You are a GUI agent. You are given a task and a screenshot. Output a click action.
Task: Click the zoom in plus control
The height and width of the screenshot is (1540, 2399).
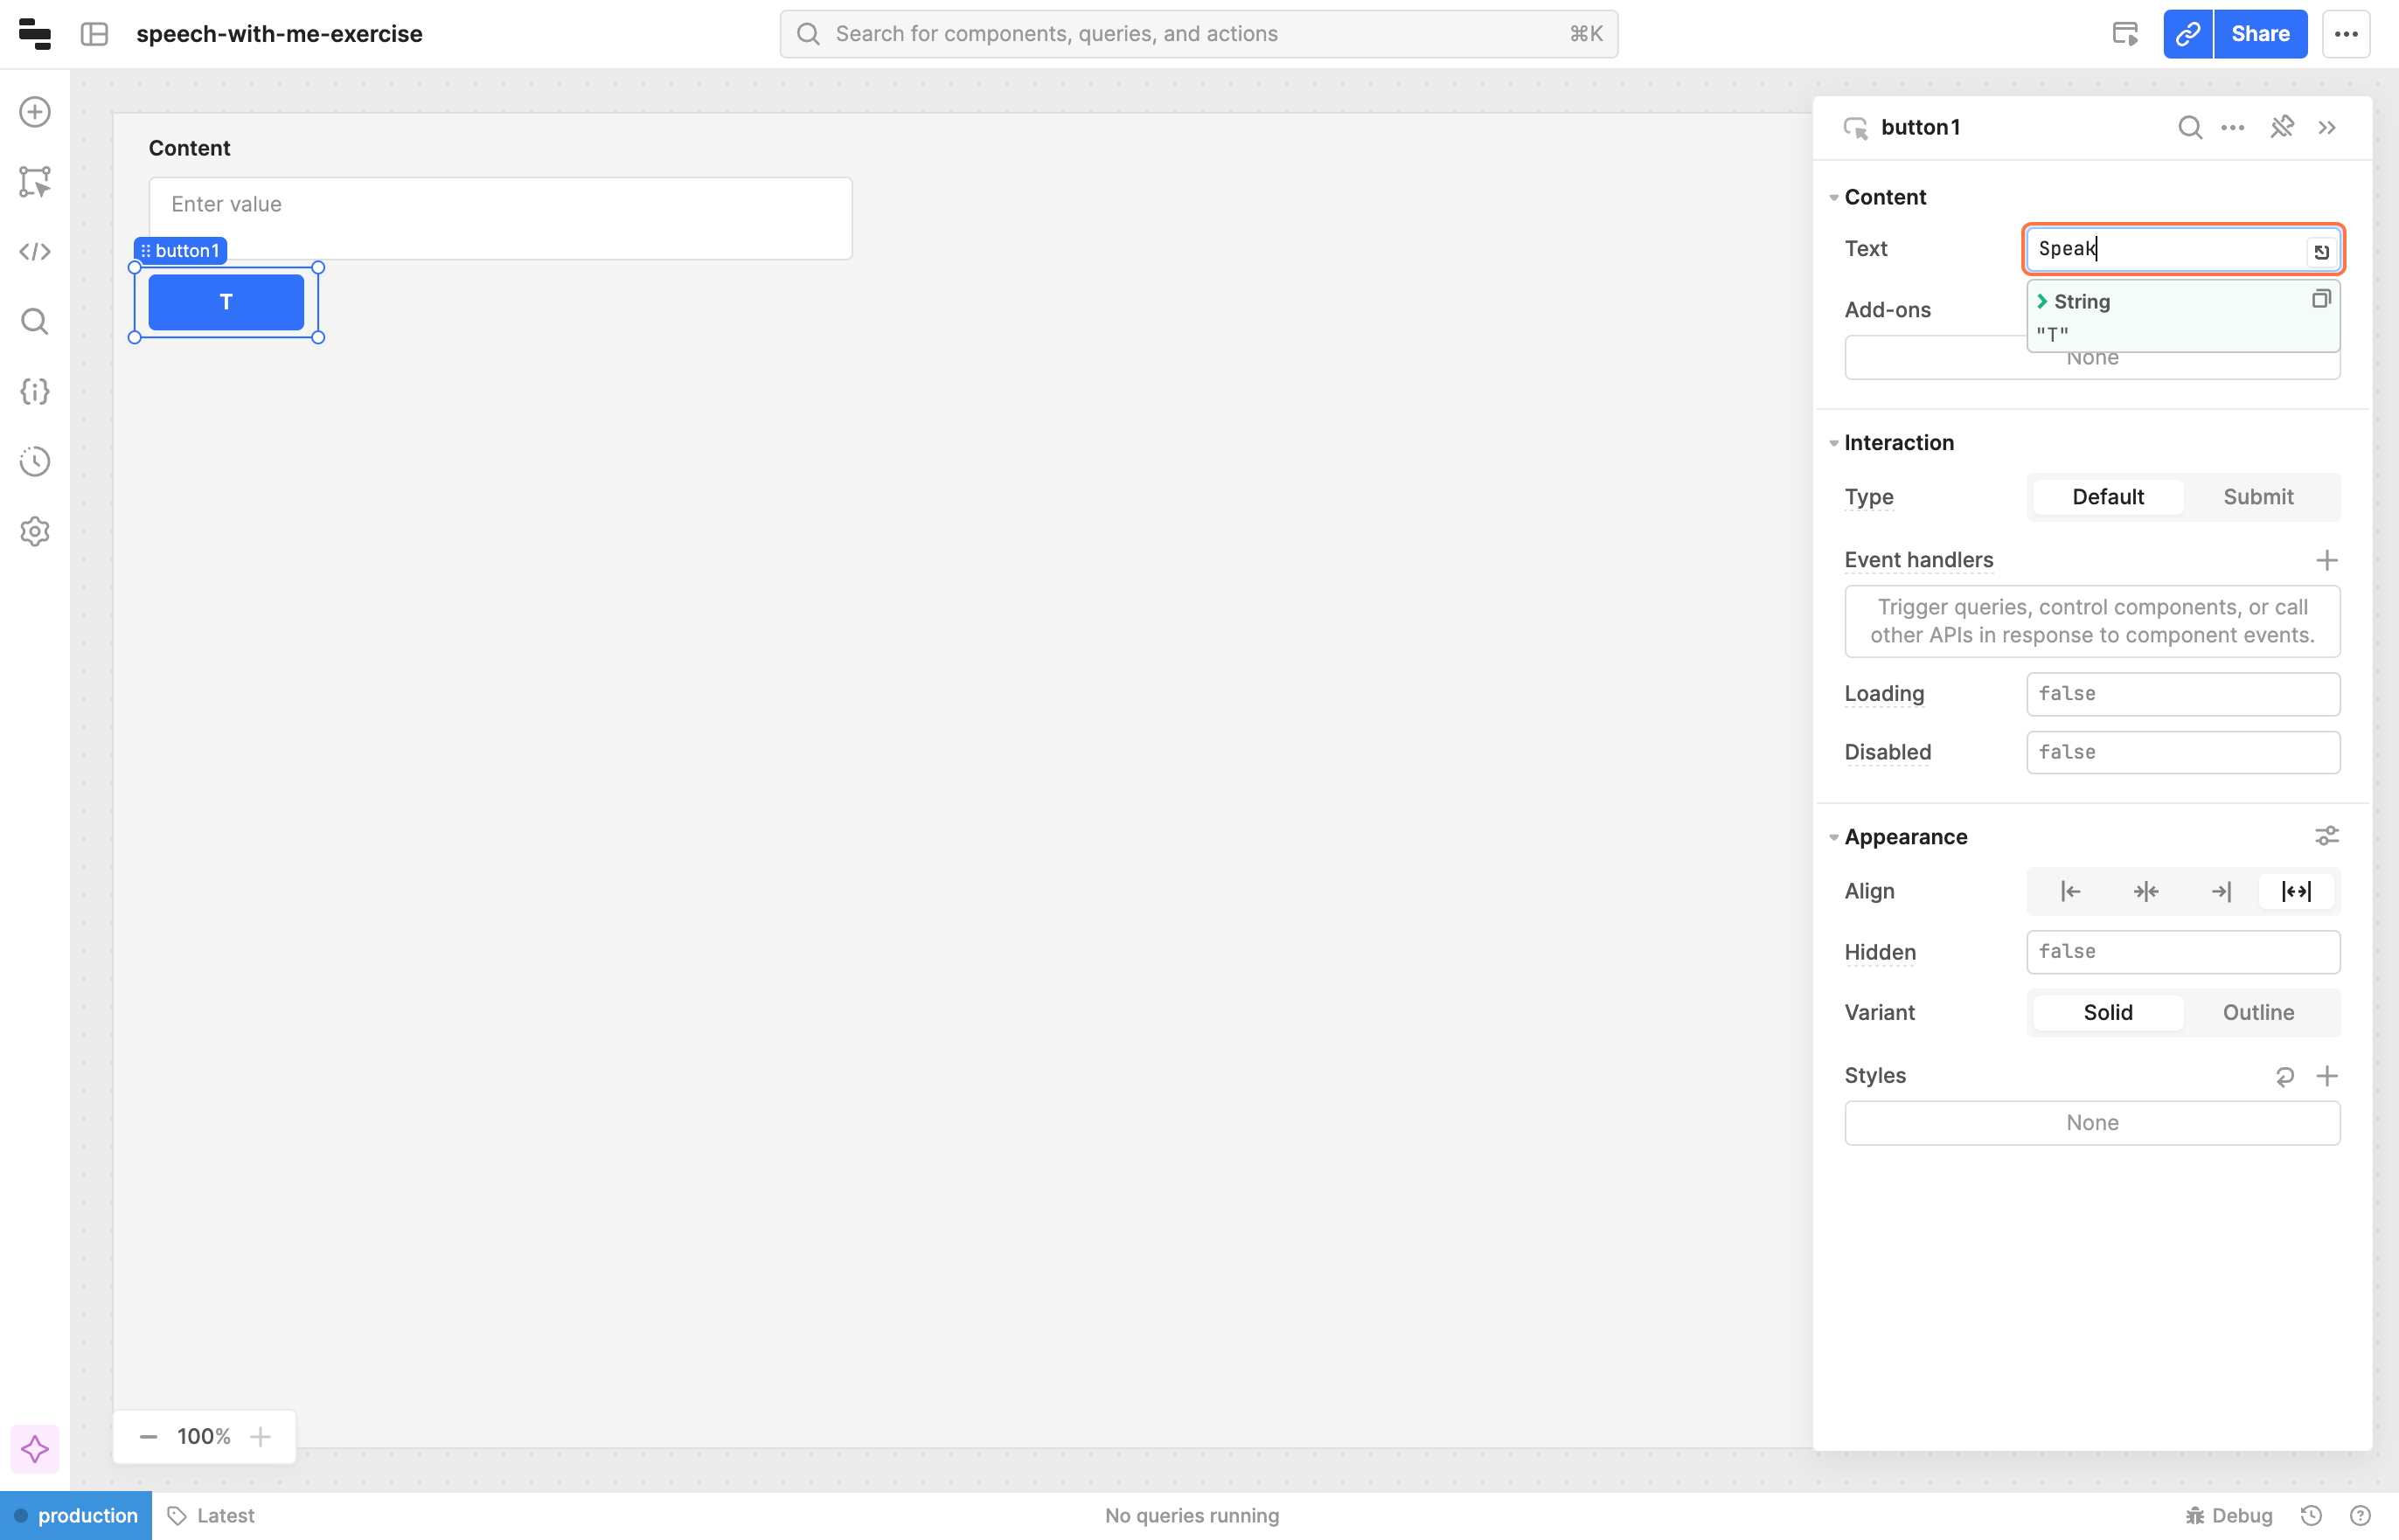[261, 1437]
